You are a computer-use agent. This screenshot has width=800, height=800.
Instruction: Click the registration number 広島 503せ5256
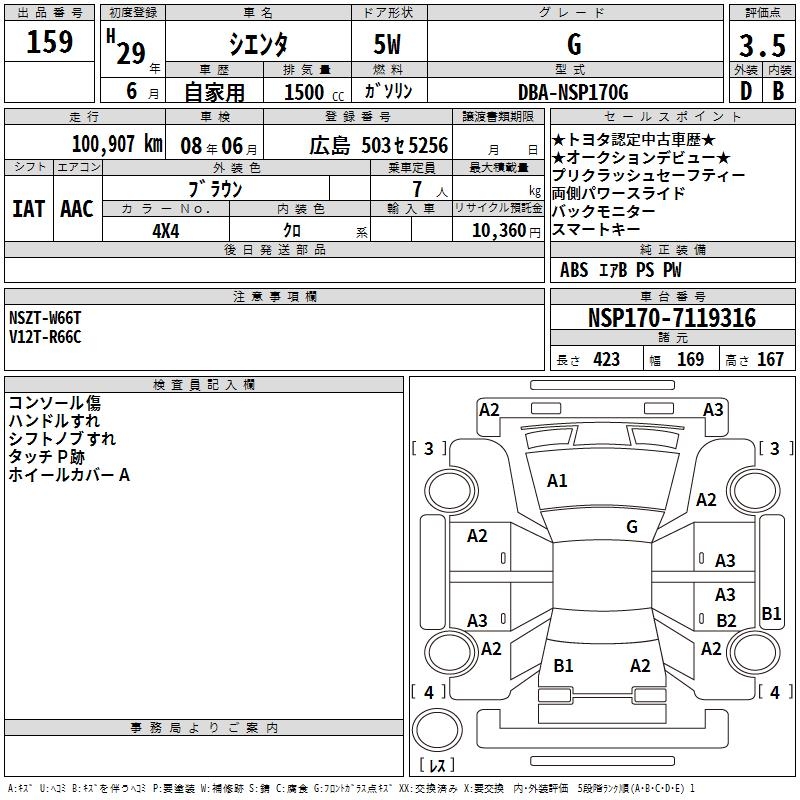tap(378, 146)
